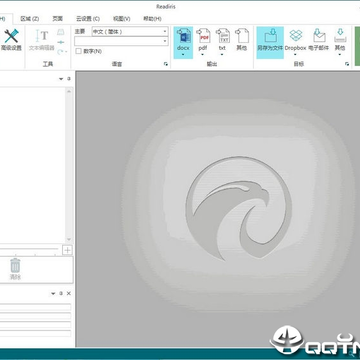
Task: Open 目标 group dialog launcher
Action: 347,64
